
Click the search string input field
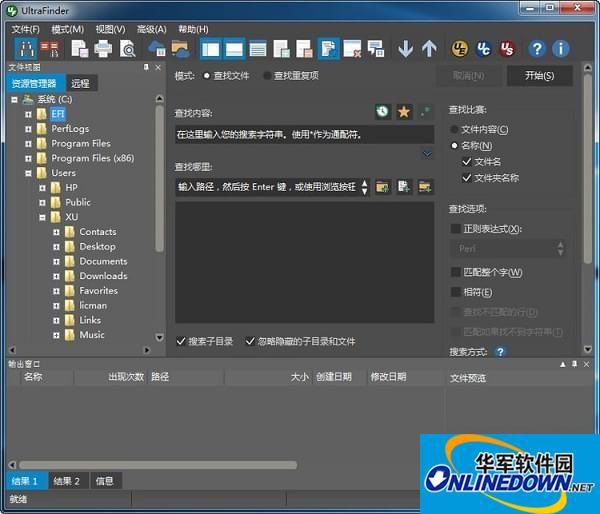point(305,134)
